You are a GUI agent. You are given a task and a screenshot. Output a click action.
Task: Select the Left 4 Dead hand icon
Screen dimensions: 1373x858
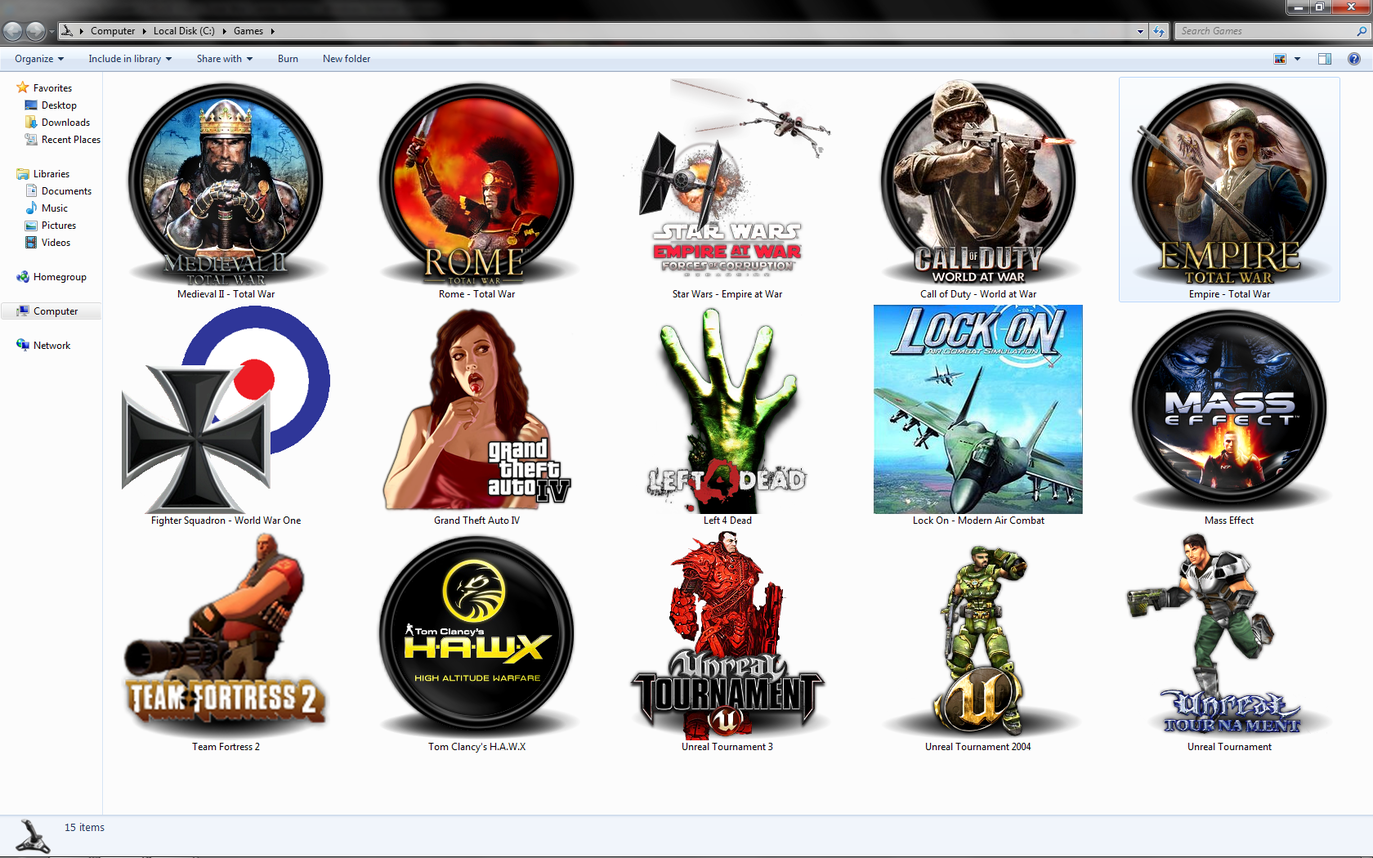click(x=727, y=409)
